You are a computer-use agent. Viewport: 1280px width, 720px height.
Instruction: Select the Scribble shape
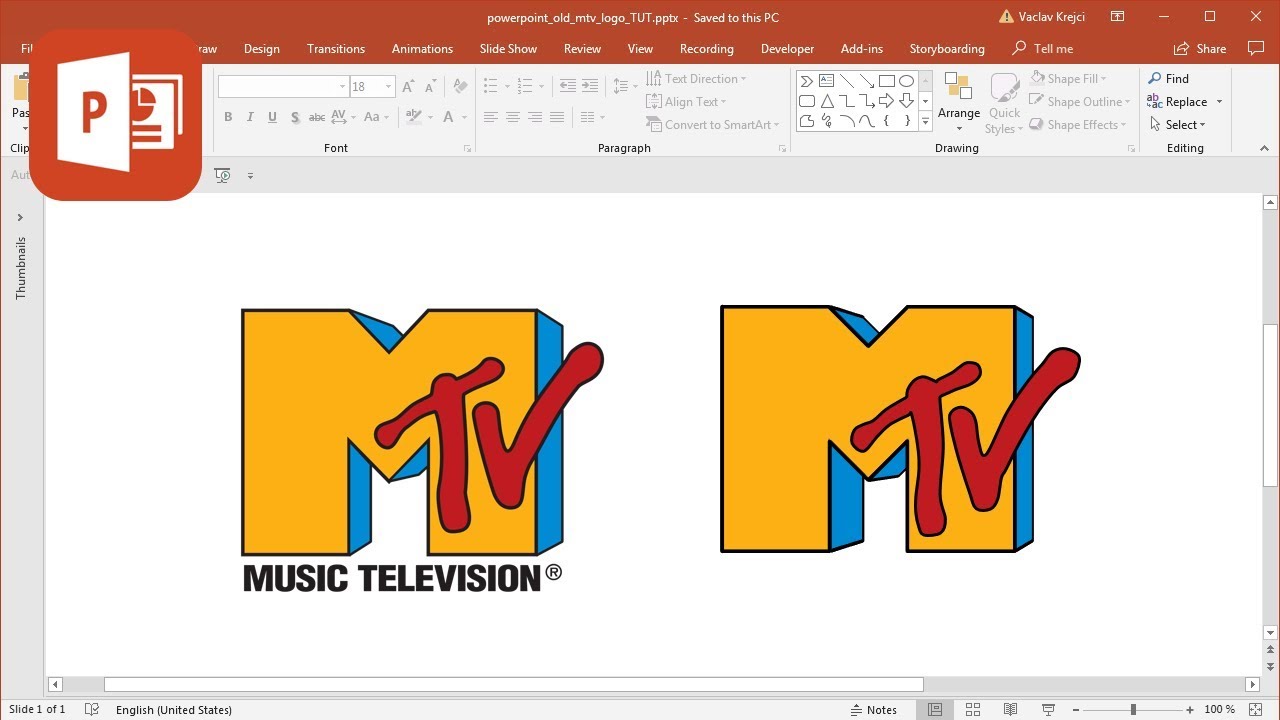coord(826,121)
